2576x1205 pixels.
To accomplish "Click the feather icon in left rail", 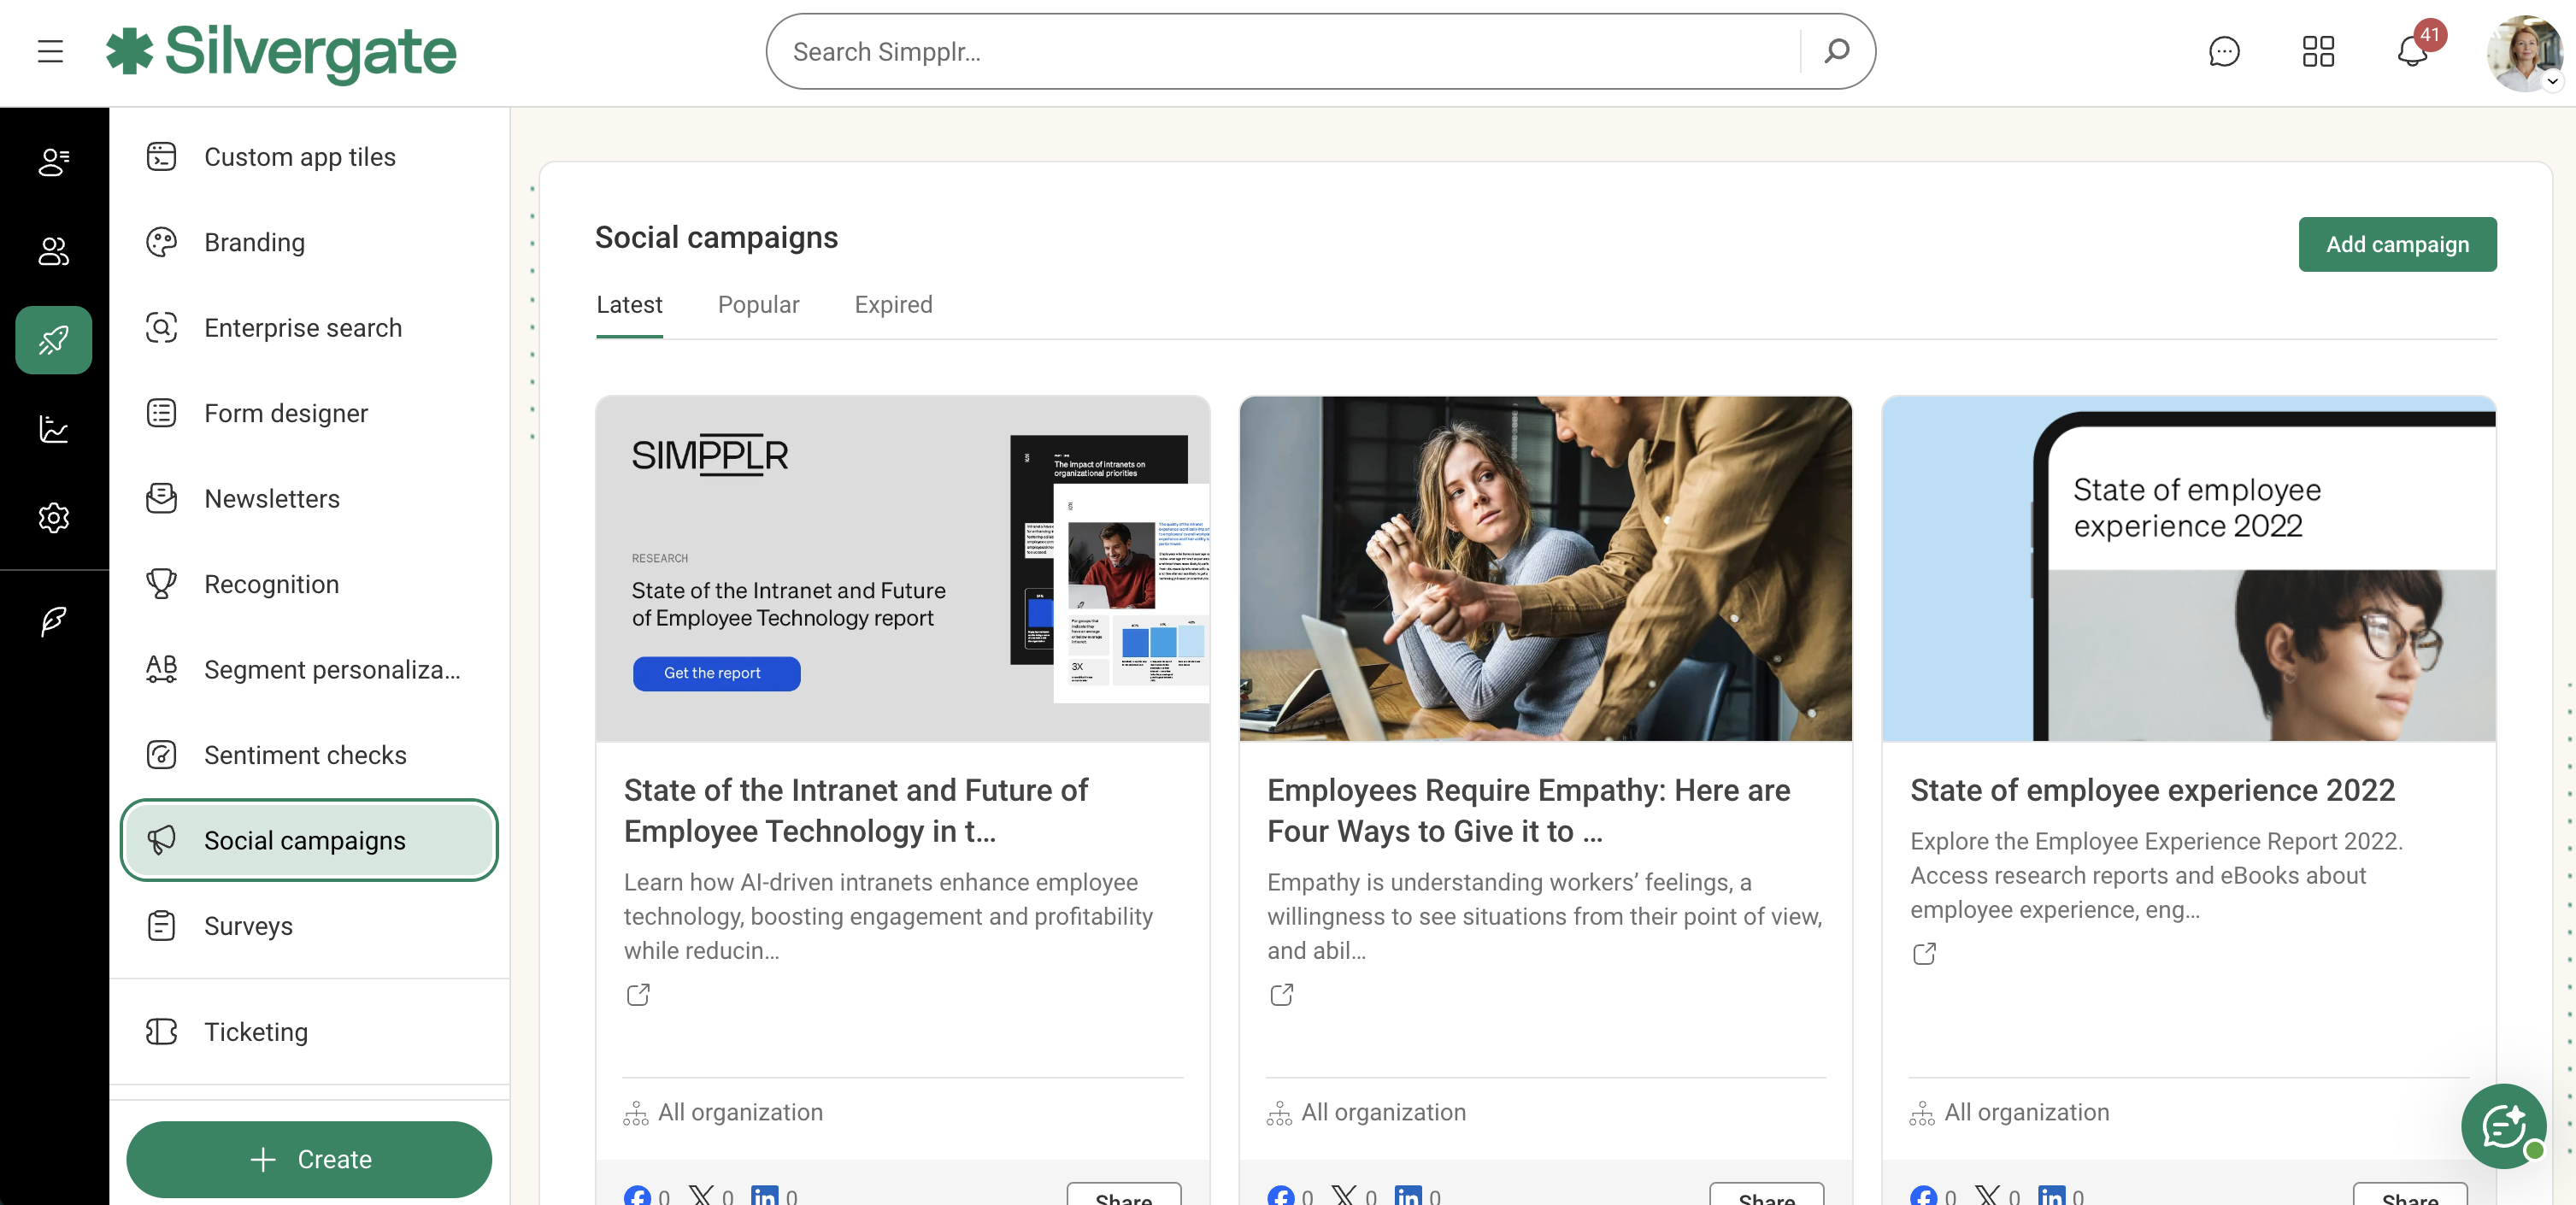I will [54, 621].
